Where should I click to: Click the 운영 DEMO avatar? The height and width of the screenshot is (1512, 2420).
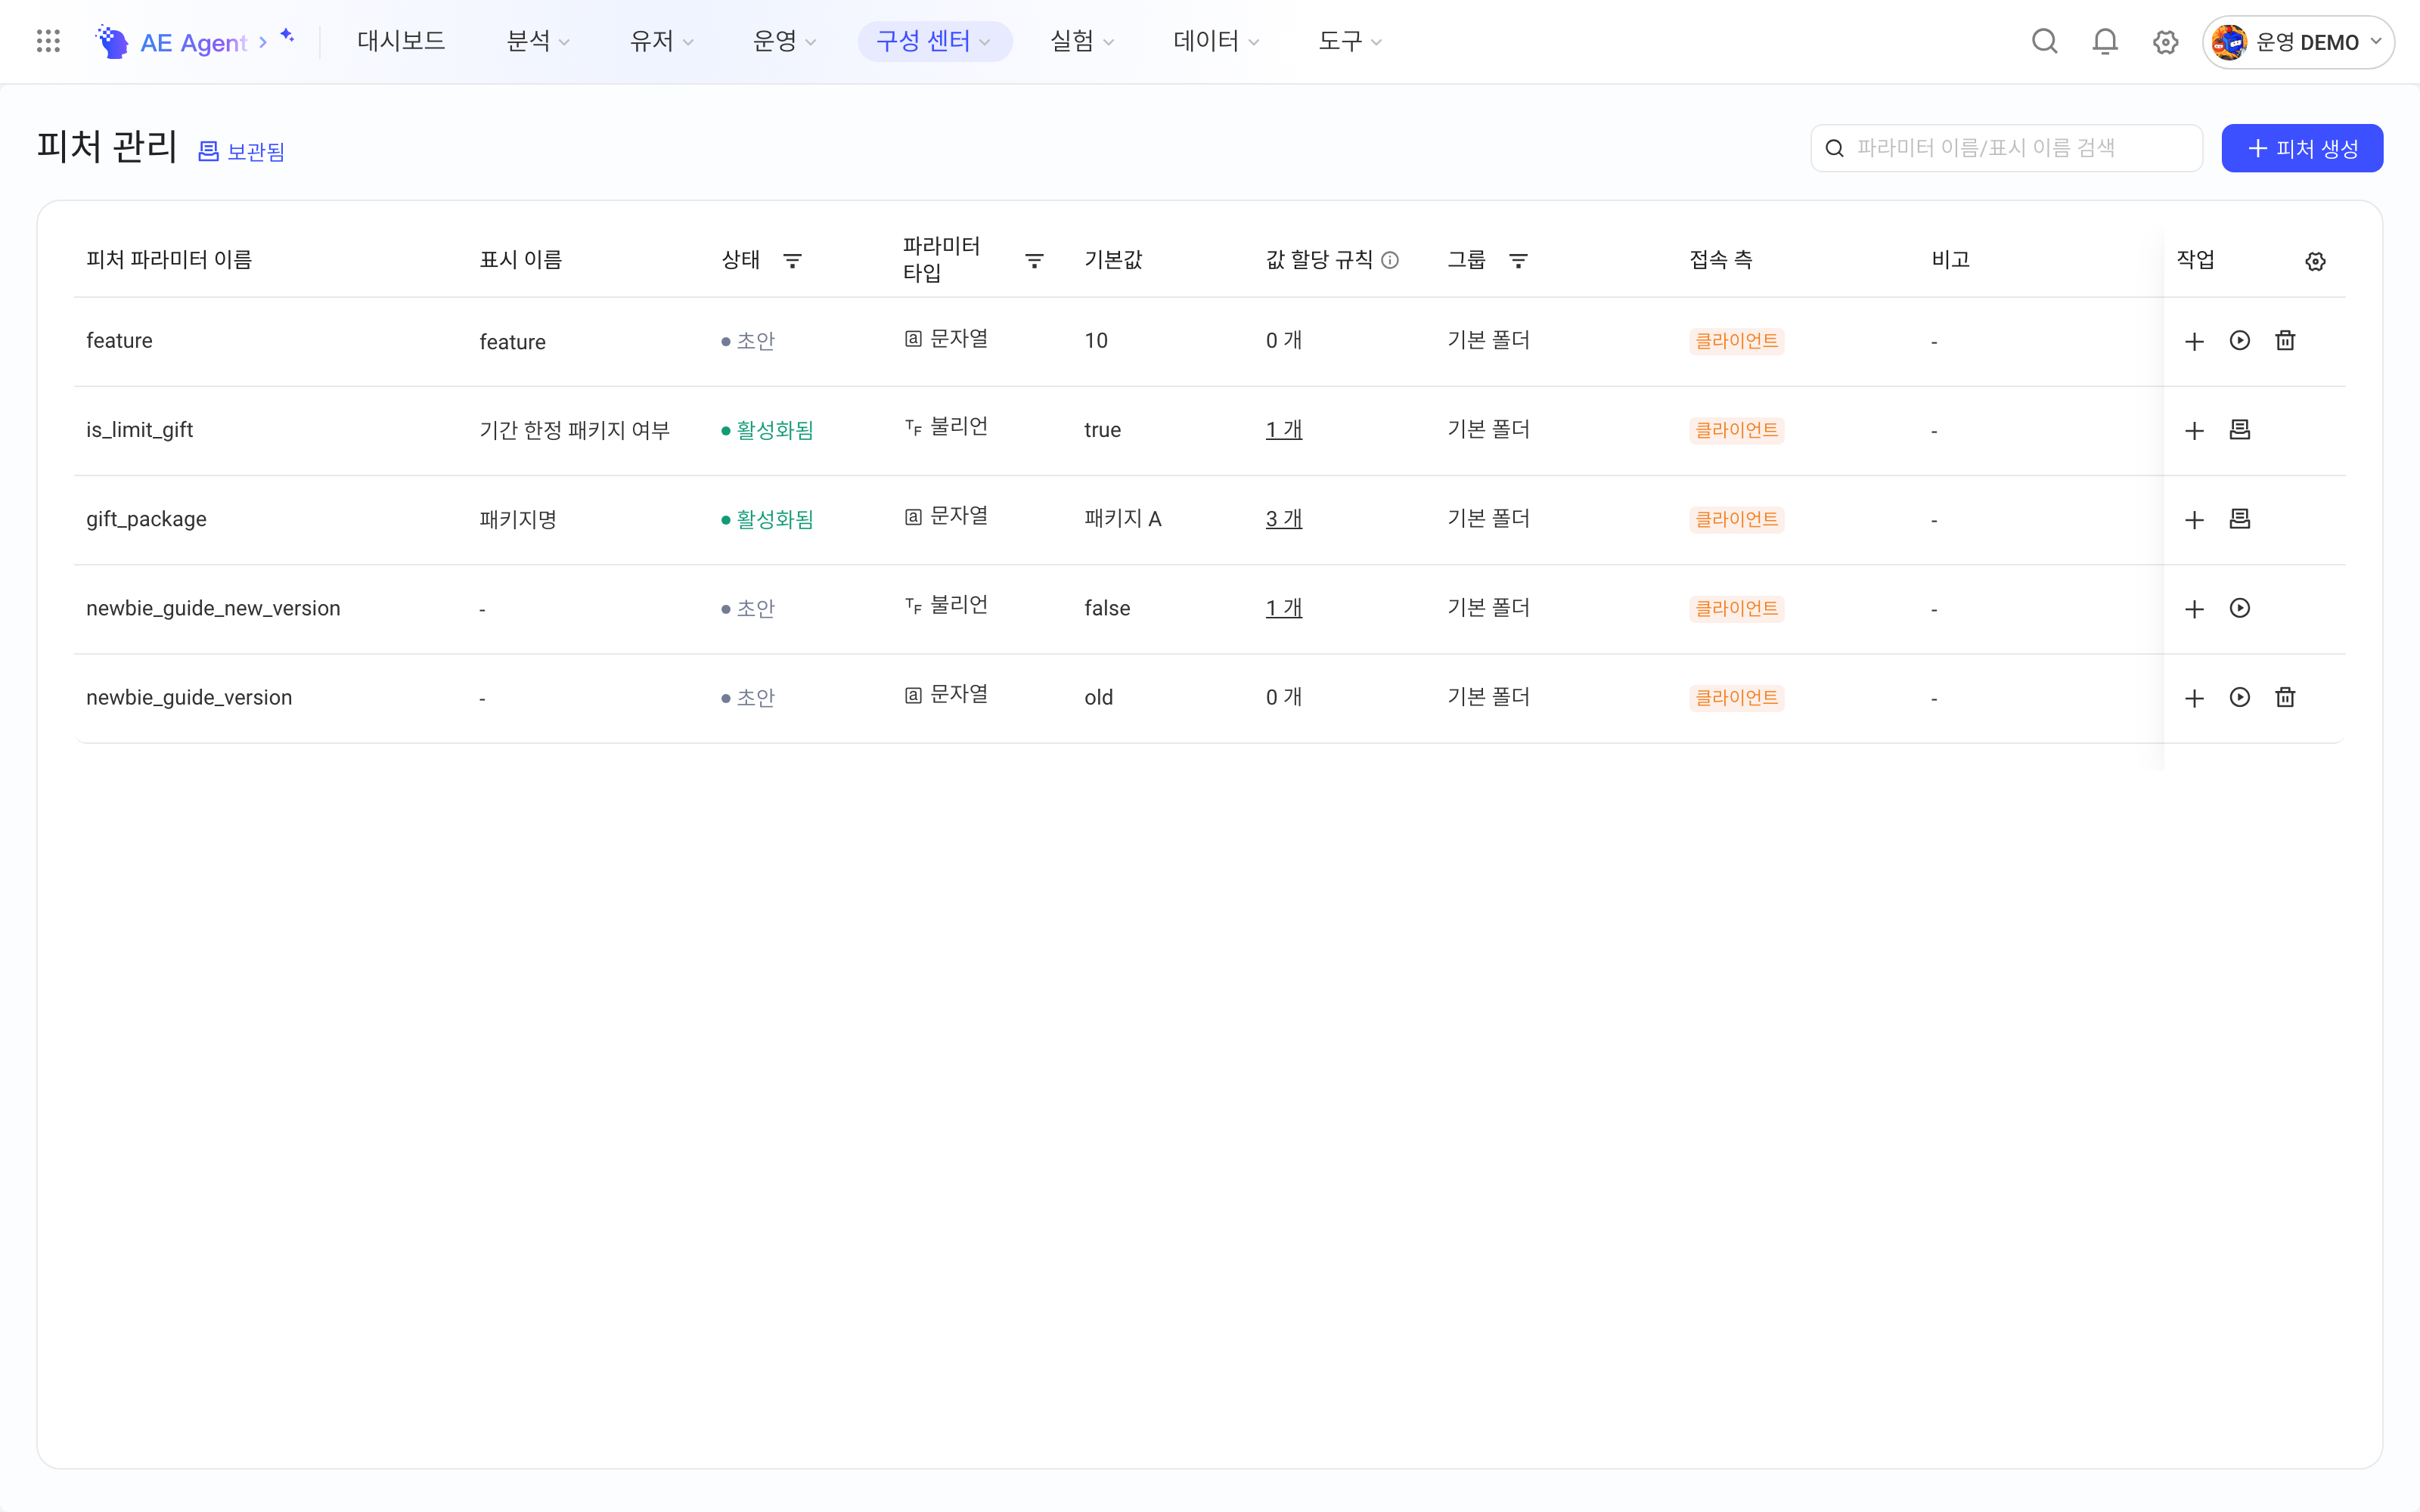point(2229,42)
